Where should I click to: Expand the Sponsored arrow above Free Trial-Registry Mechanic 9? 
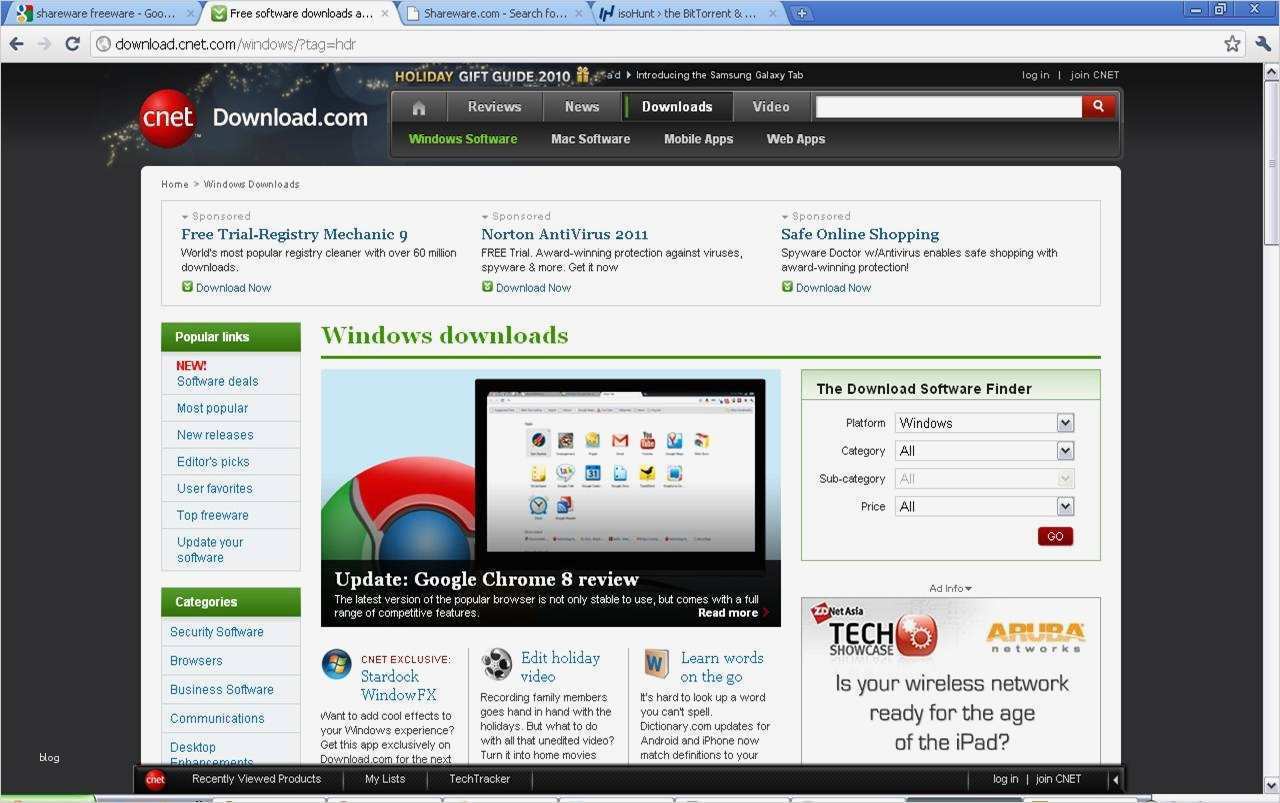(185, 217)
